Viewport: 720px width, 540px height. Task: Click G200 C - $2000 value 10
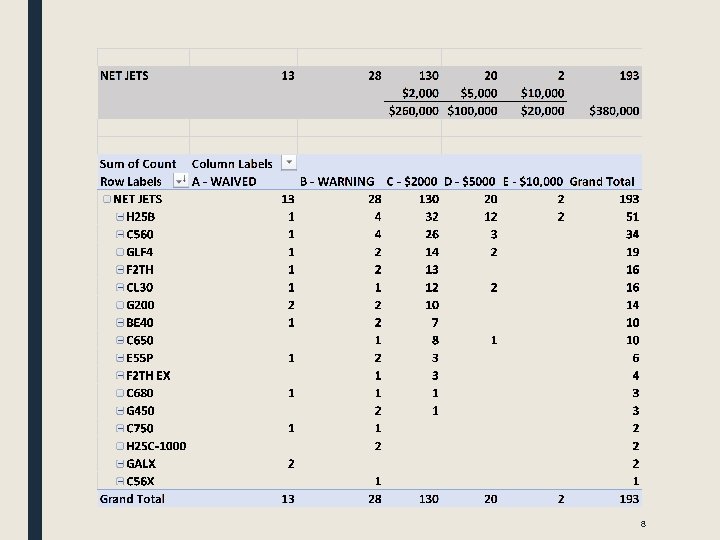pyautogui.click(x=432, y=305)
